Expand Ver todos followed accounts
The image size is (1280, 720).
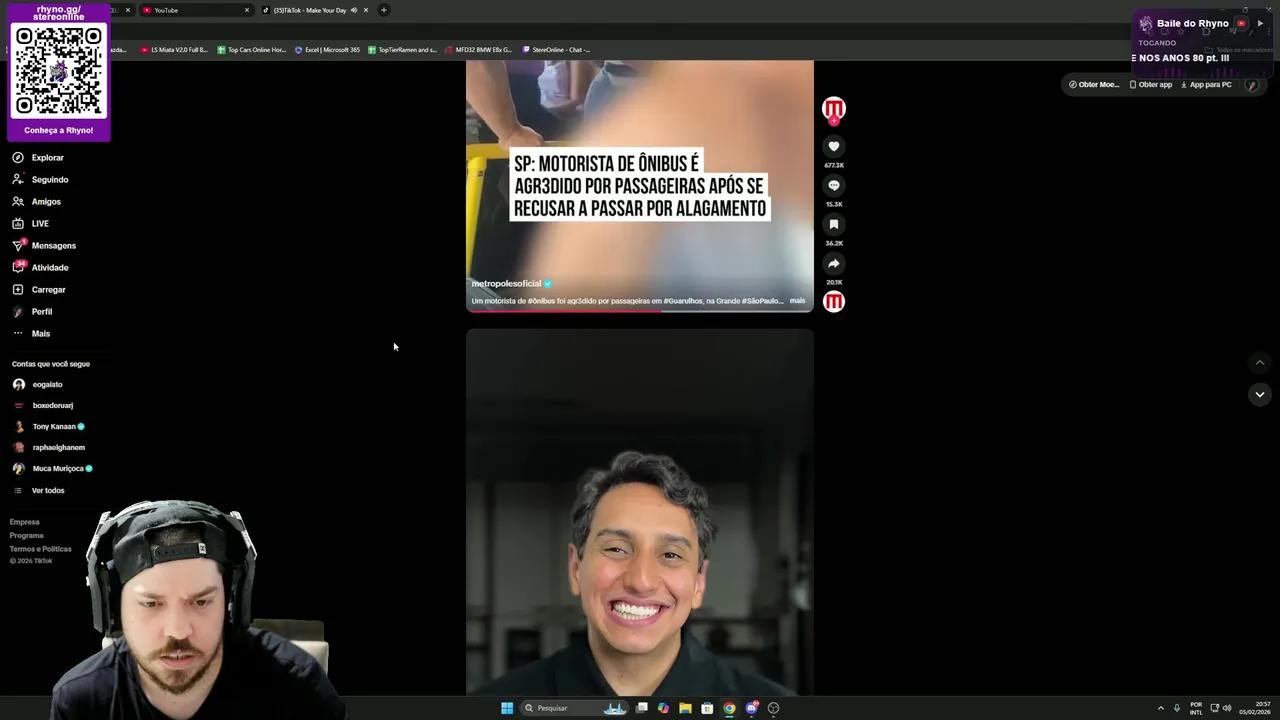(39, 491)
